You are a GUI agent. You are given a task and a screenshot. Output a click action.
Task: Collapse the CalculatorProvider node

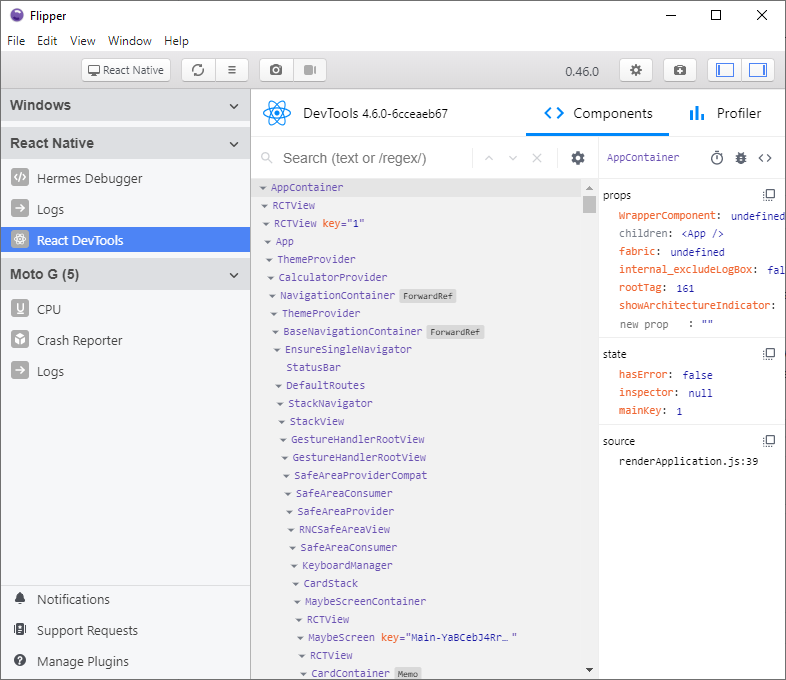[x=271, y=278]
